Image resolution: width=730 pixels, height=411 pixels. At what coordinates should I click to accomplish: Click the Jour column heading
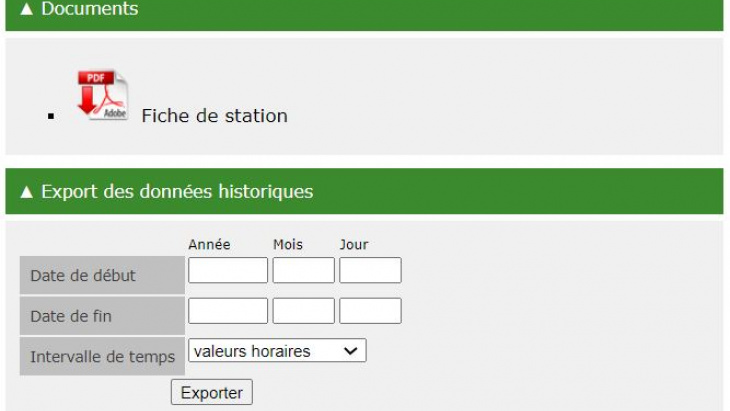[x=353, y=244]
